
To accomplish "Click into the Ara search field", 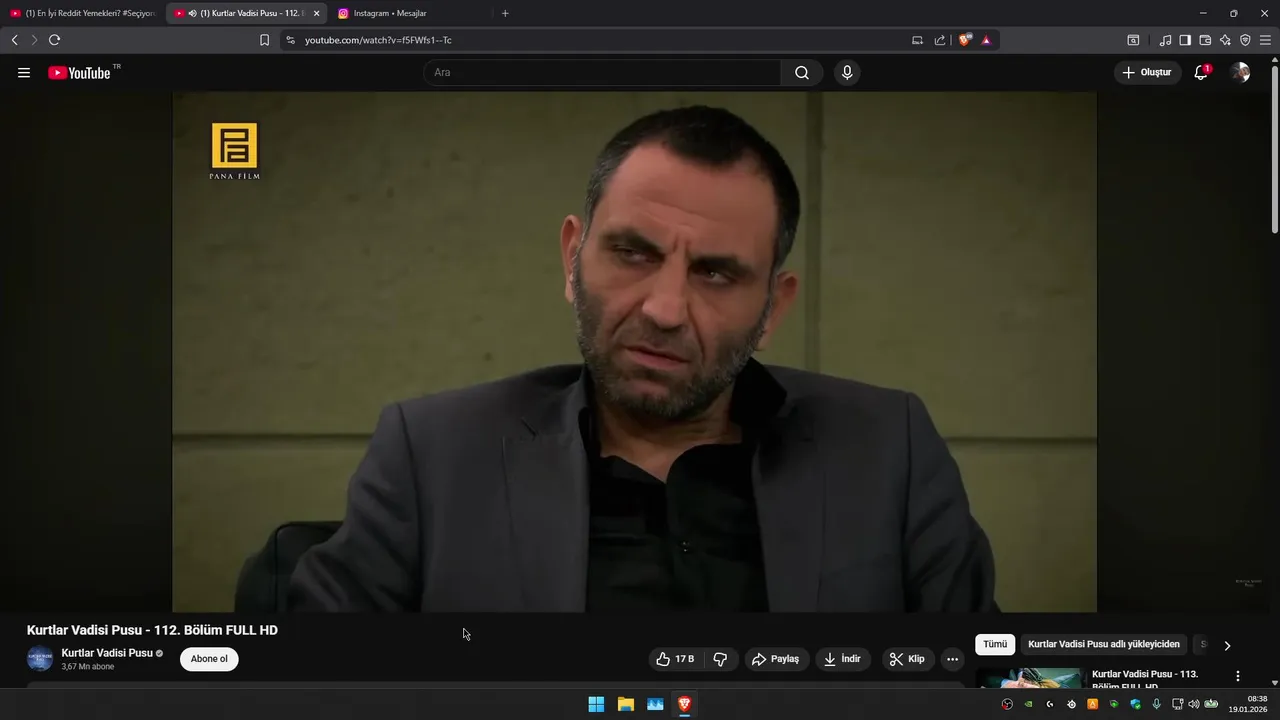I will [x=602, y=73].
